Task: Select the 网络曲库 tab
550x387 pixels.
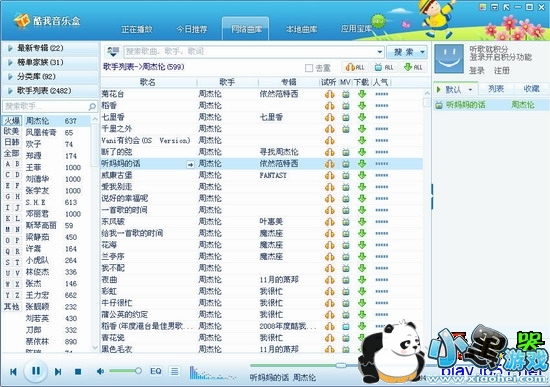Action: pyautogui.click(x=246, y=29)
